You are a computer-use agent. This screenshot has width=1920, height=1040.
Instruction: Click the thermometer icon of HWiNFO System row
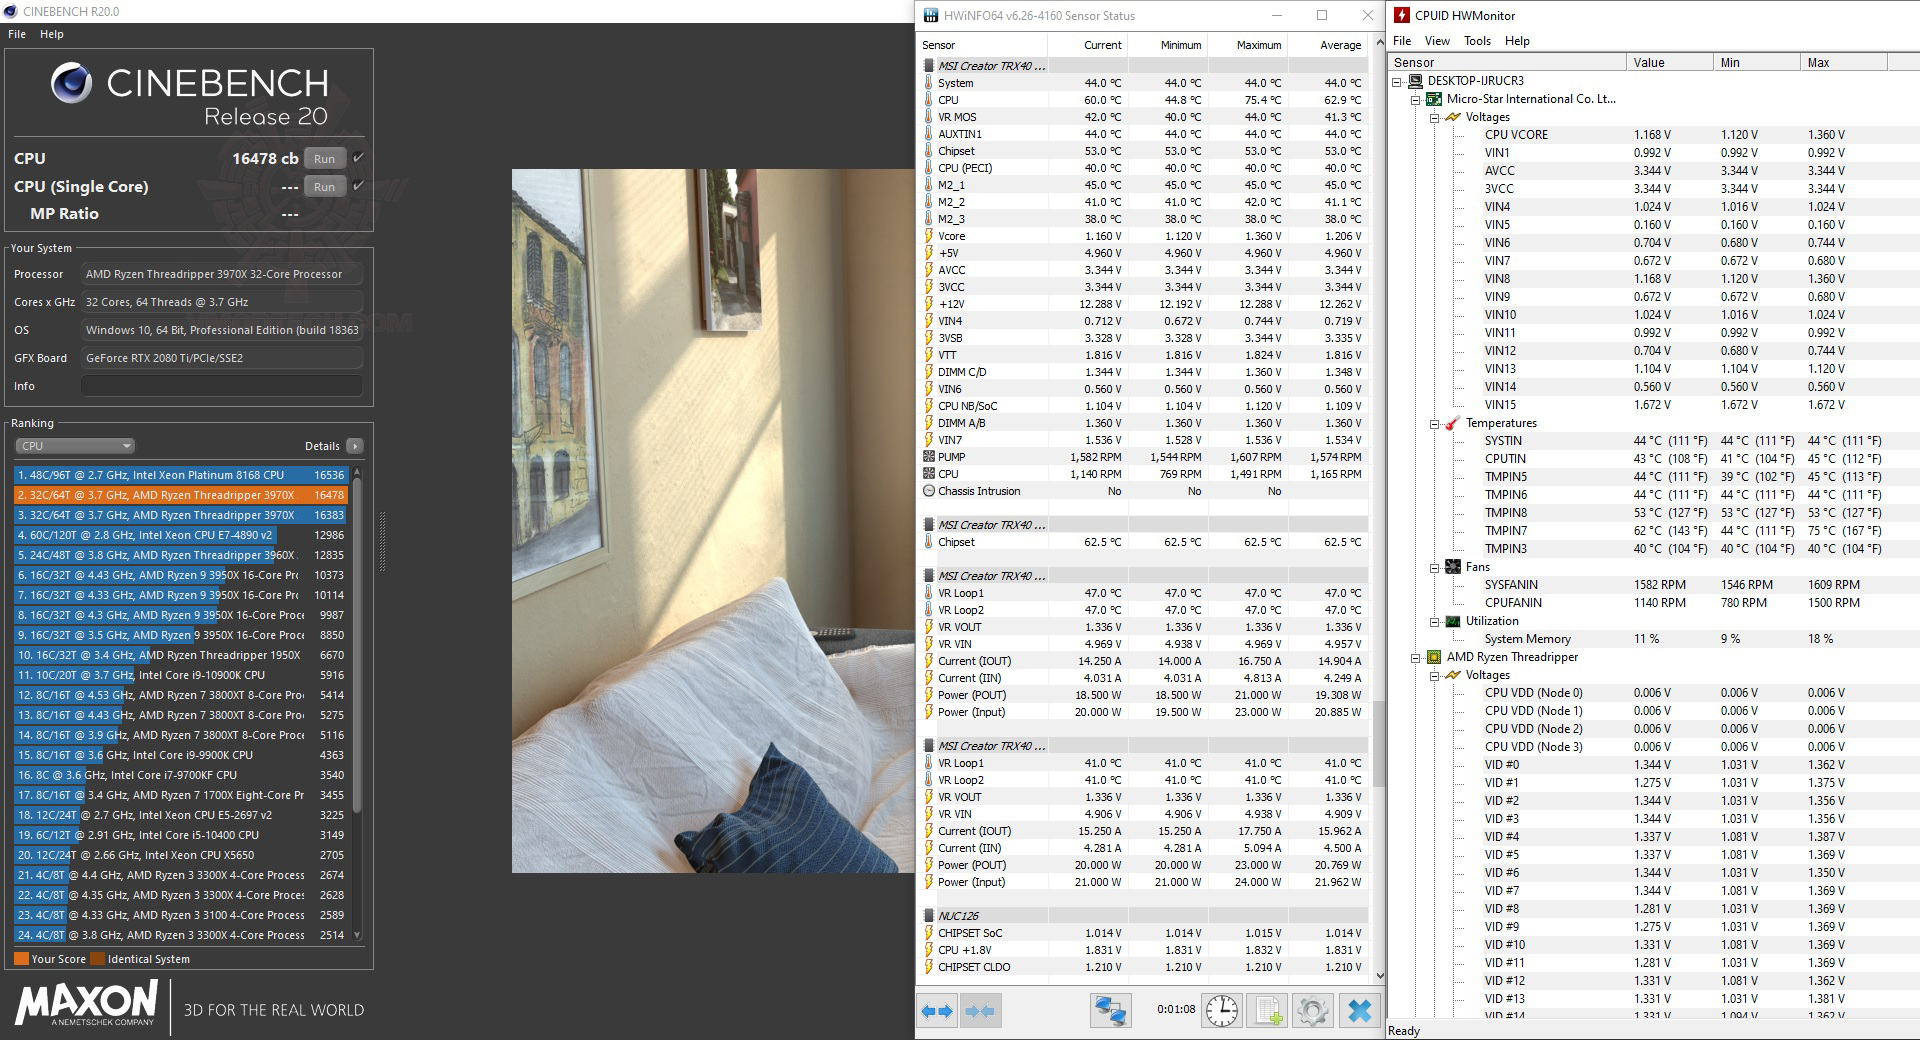(x=929, y=83)
